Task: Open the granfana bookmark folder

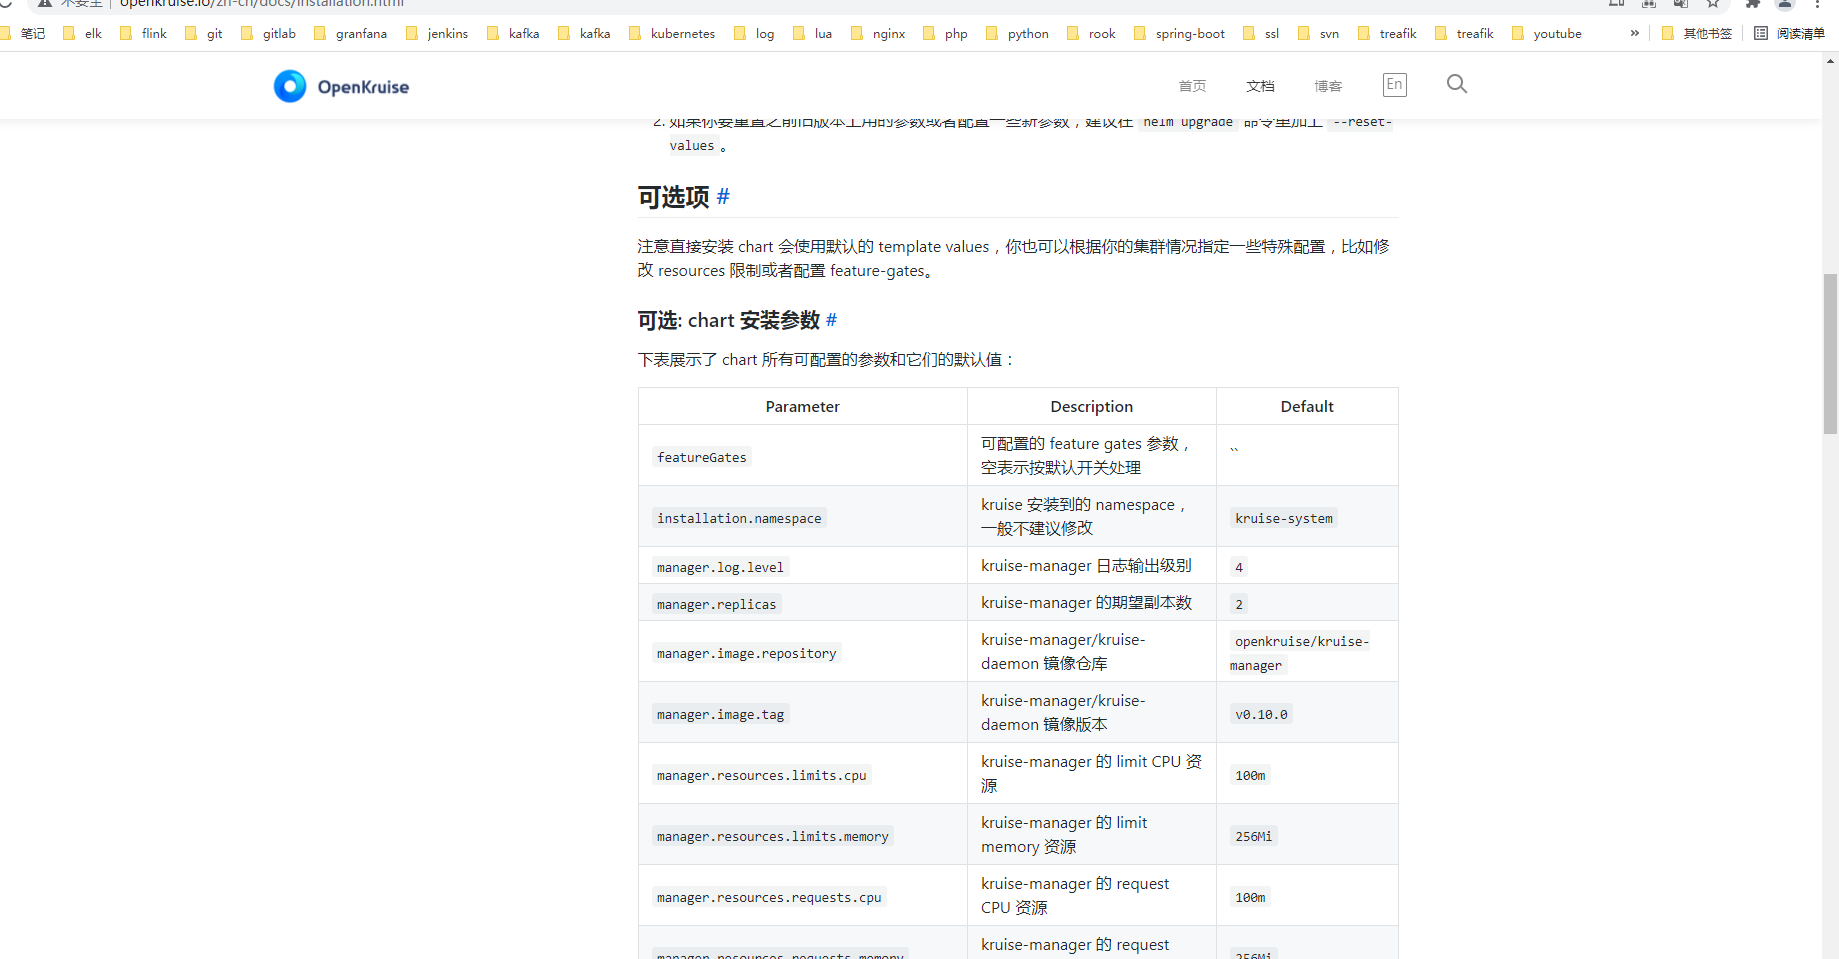Action: click(x=351, y=33)
